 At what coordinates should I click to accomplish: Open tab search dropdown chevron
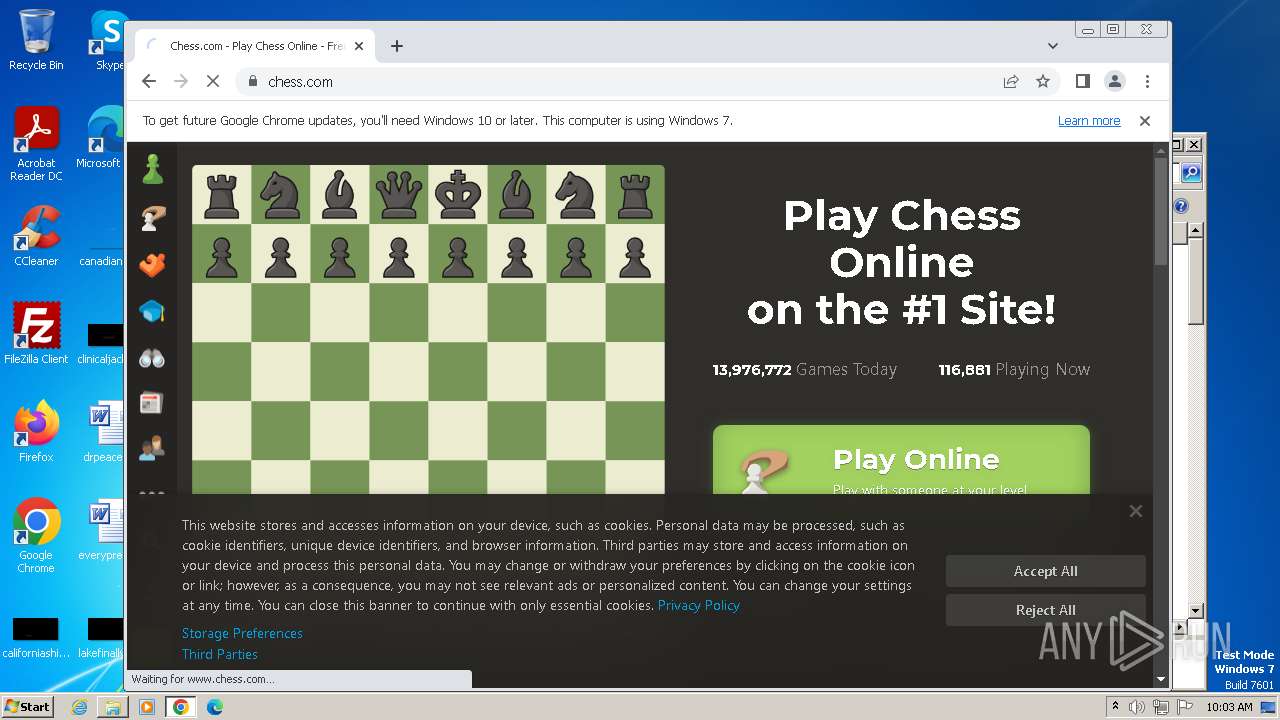pyautogui.click(x=1052, y=46)
